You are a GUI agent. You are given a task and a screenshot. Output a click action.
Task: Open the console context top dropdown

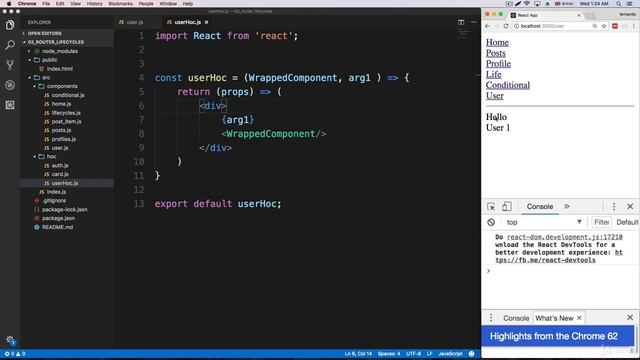(x=544, y=222)
